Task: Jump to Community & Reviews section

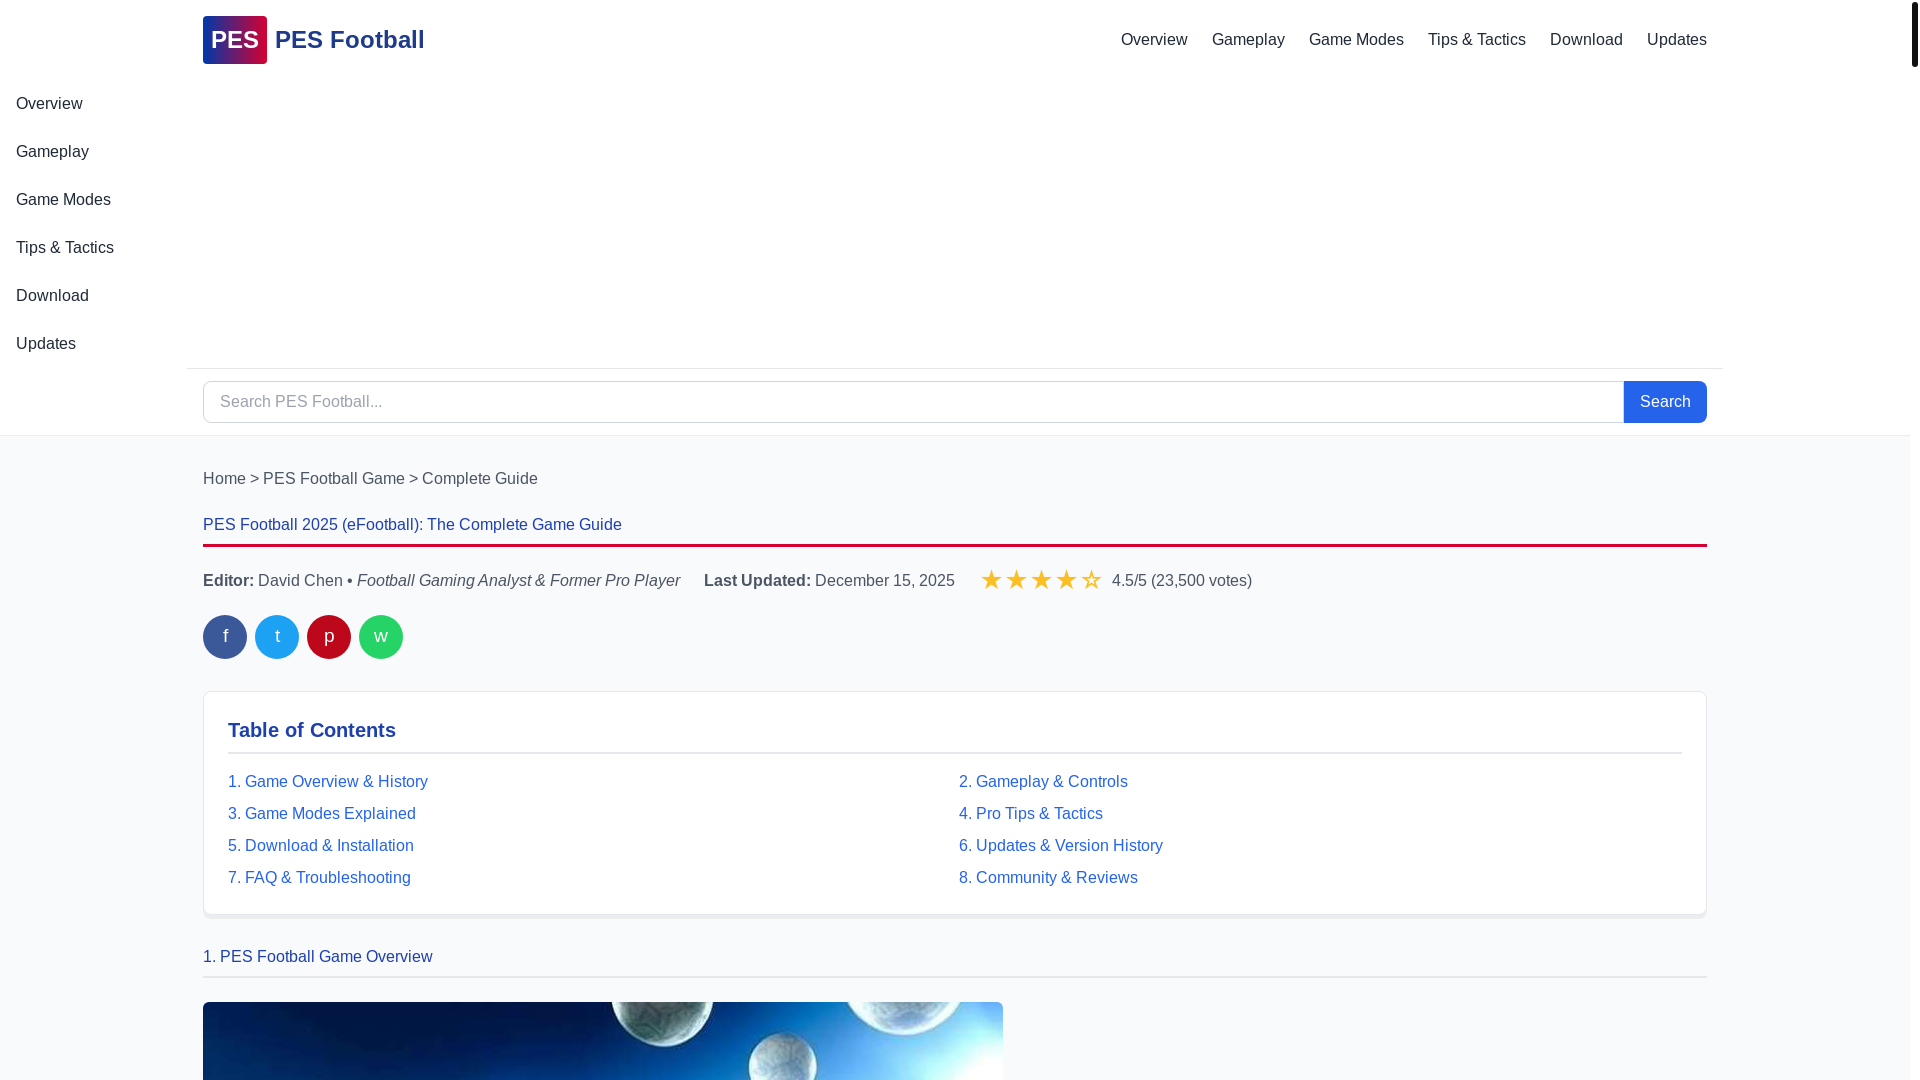Action: pos(1048,878)
